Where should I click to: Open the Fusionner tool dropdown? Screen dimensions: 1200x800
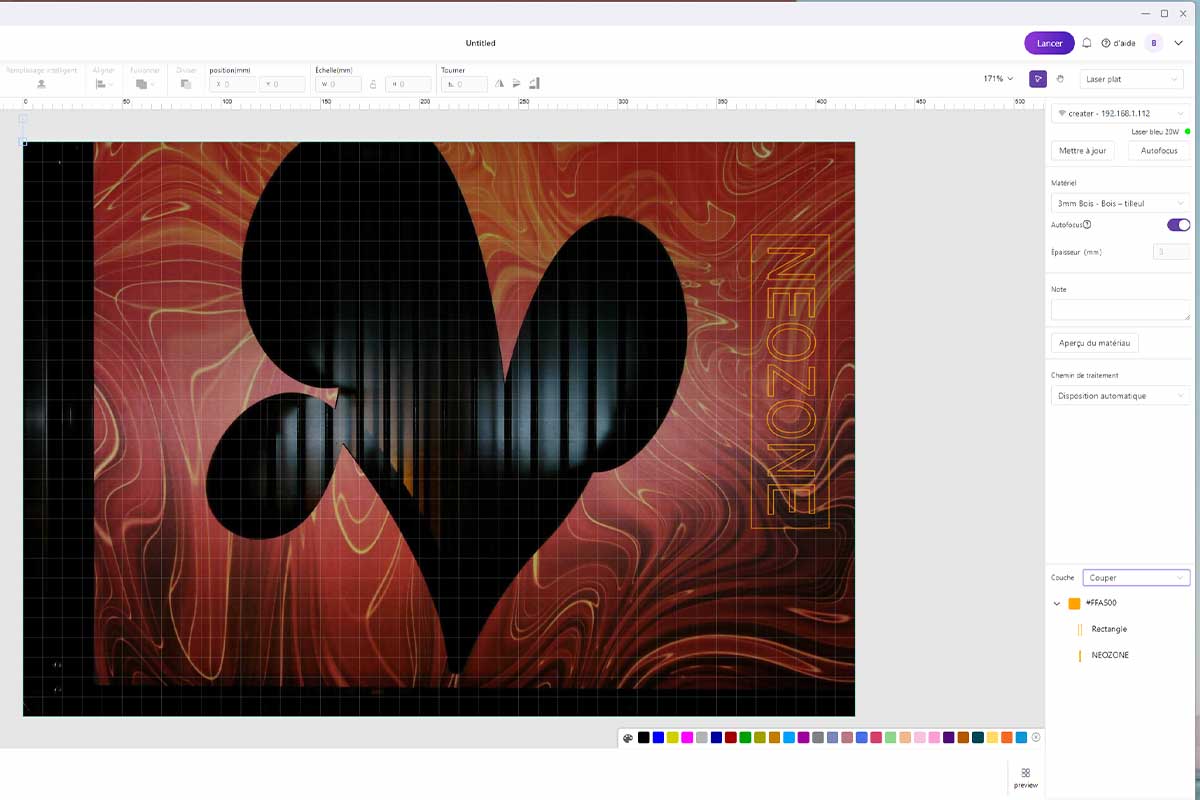(145, 85)
